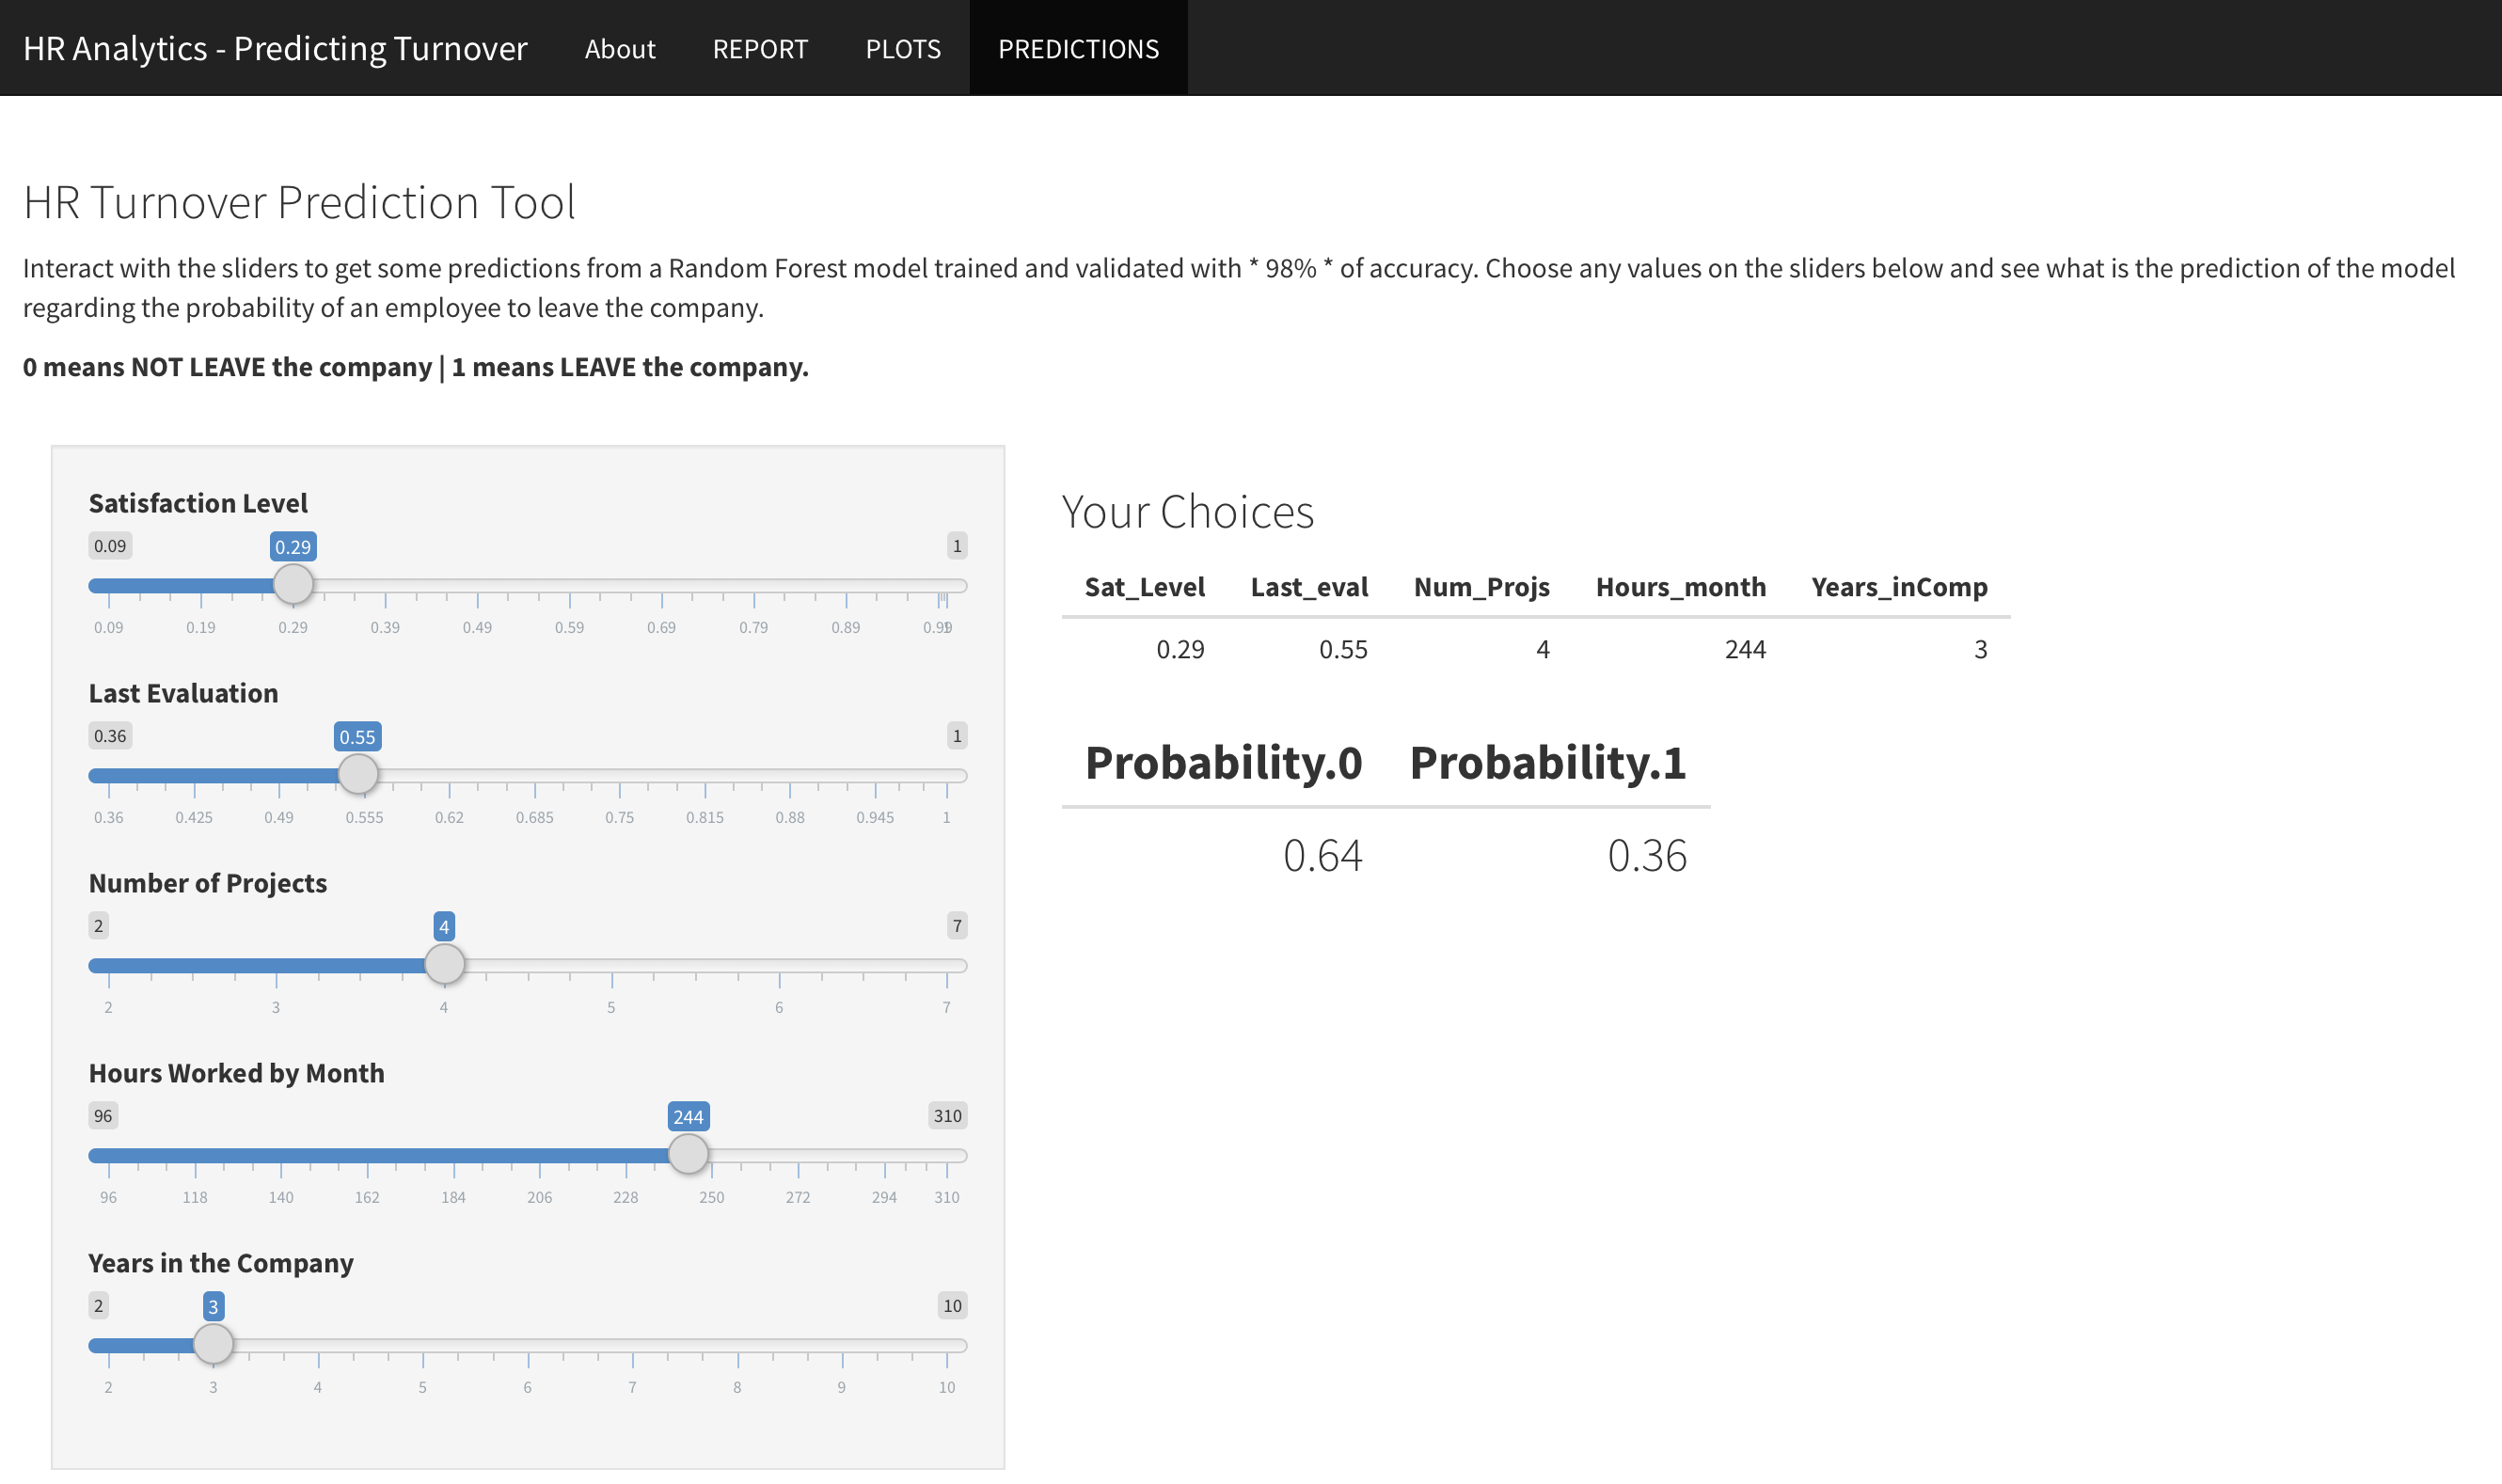This screenshot has height=1484, width=2502.
Task: Click the Last Evaluation slider handle
Action: tap(358, 774)
